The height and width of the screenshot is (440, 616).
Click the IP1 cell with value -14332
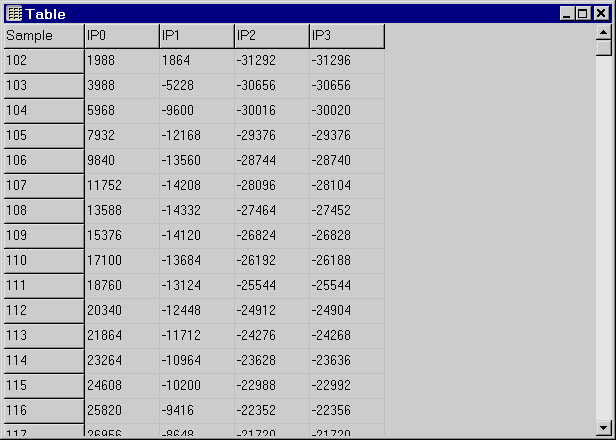196,211
